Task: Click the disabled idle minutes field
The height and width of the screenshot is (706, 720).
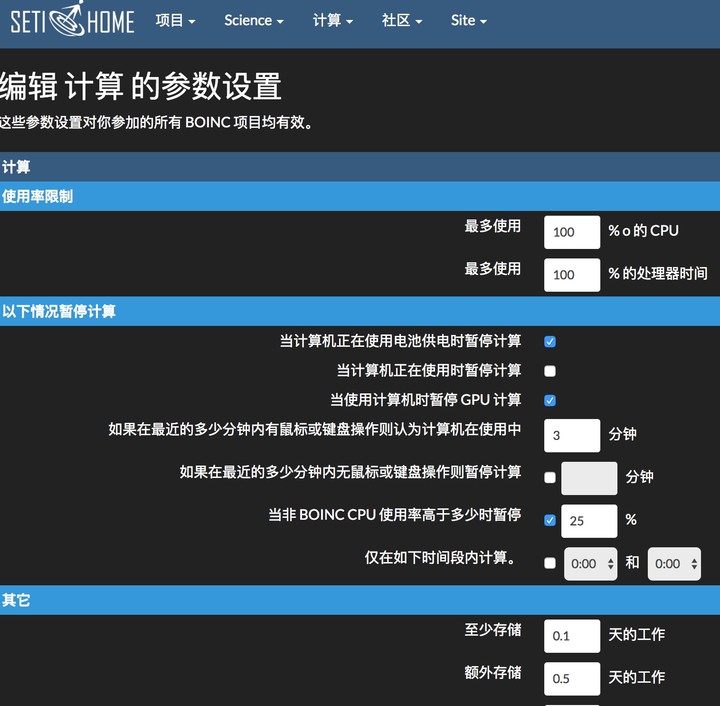Action: pyautogui.click(x=589, y=478)
